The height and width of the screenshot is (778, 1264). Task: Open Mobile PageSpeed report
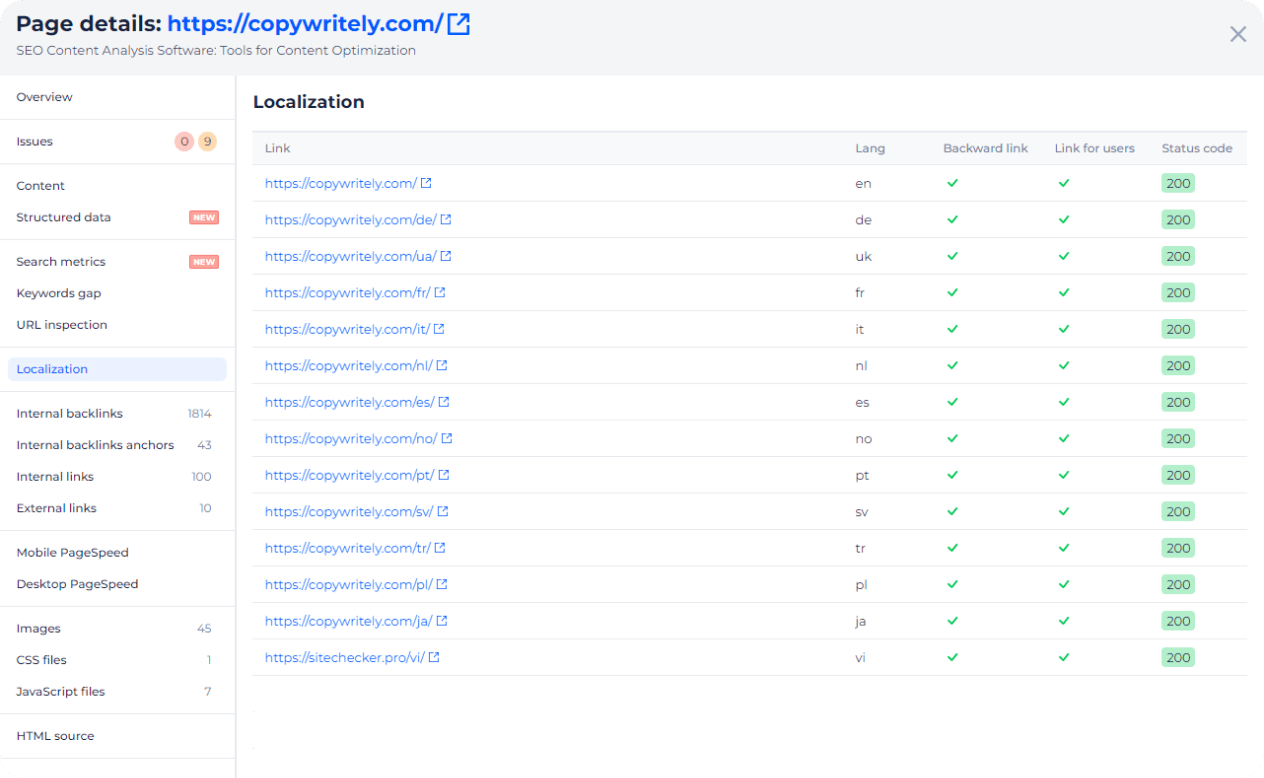[x=73, y=552]
